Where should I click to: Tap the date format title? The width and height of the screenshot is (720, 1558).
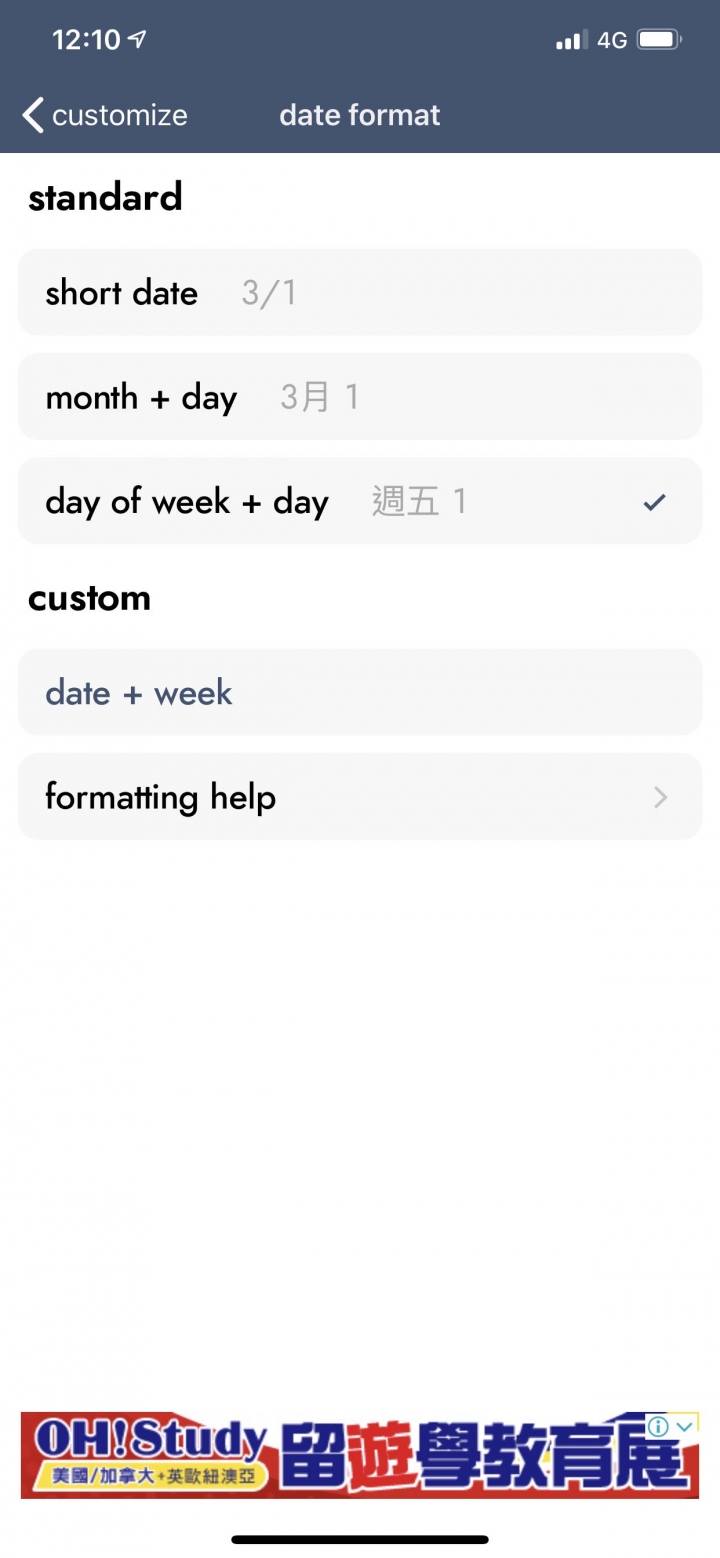pyautogui.click(x=360, y=115)
